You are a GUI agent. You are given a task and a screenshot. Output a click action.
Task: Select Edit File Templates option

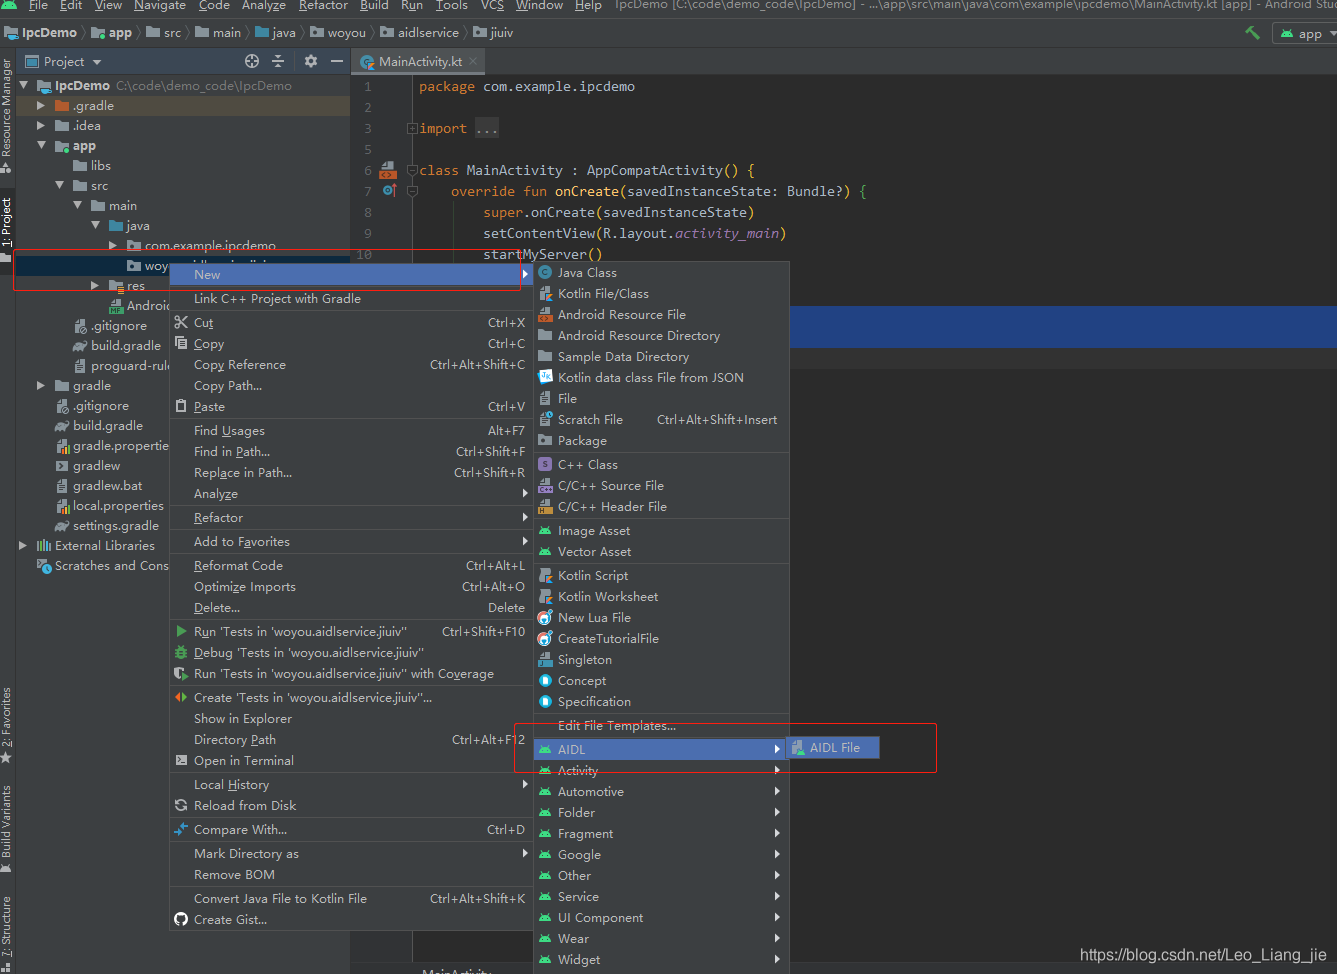click(x=661, y=725)
